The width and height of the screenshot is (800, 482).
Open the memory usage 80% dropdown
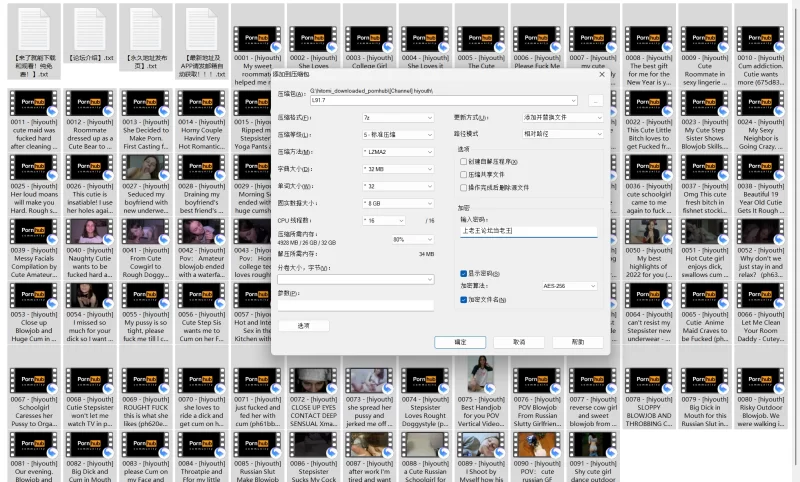(x=412, y=239)
